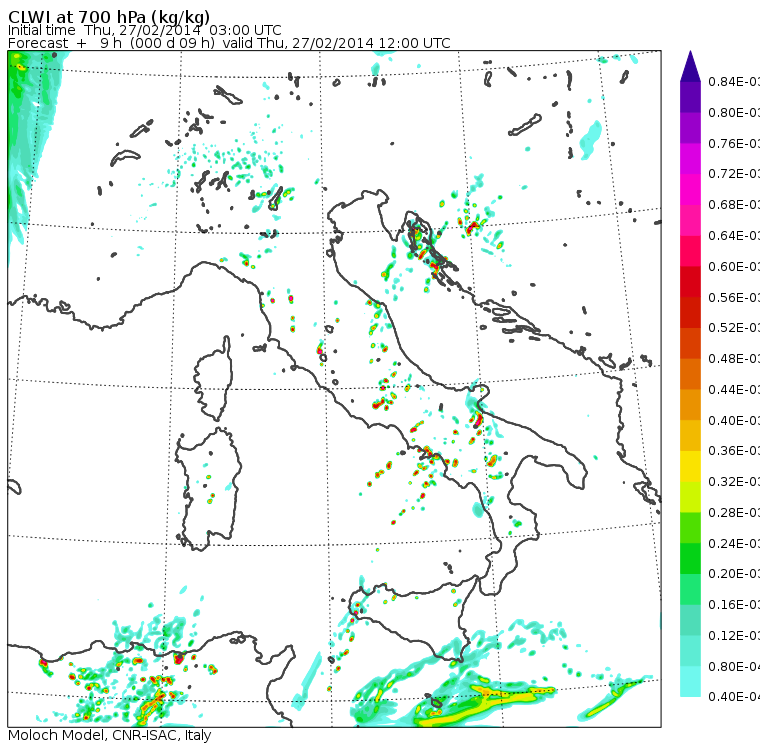The width and height of the screenshot is (760, 749).
Task: Click the yellow swatch between 0.32E-03 and 0.36E-03
Action: point(690,466)
